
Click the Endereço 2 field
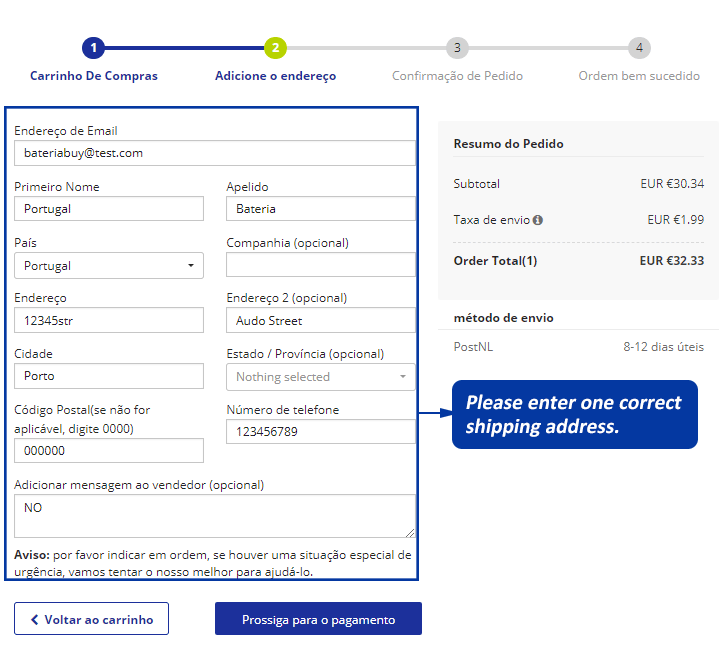coord(321,321)
